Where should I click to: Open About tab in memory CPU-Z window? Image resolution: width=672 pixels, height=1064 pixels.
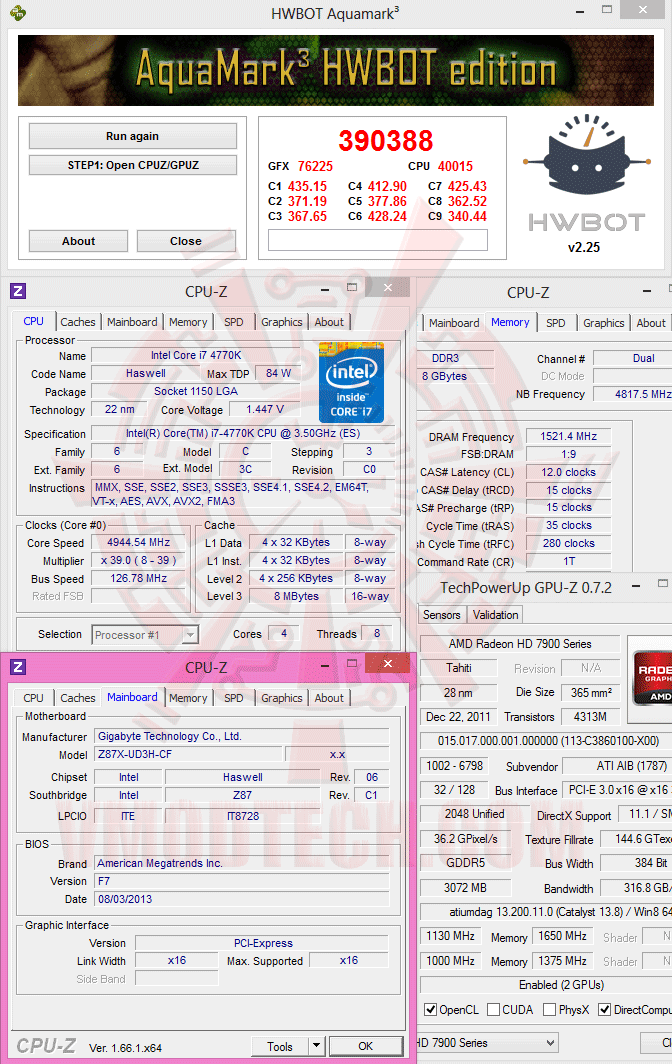click(651, 323)
